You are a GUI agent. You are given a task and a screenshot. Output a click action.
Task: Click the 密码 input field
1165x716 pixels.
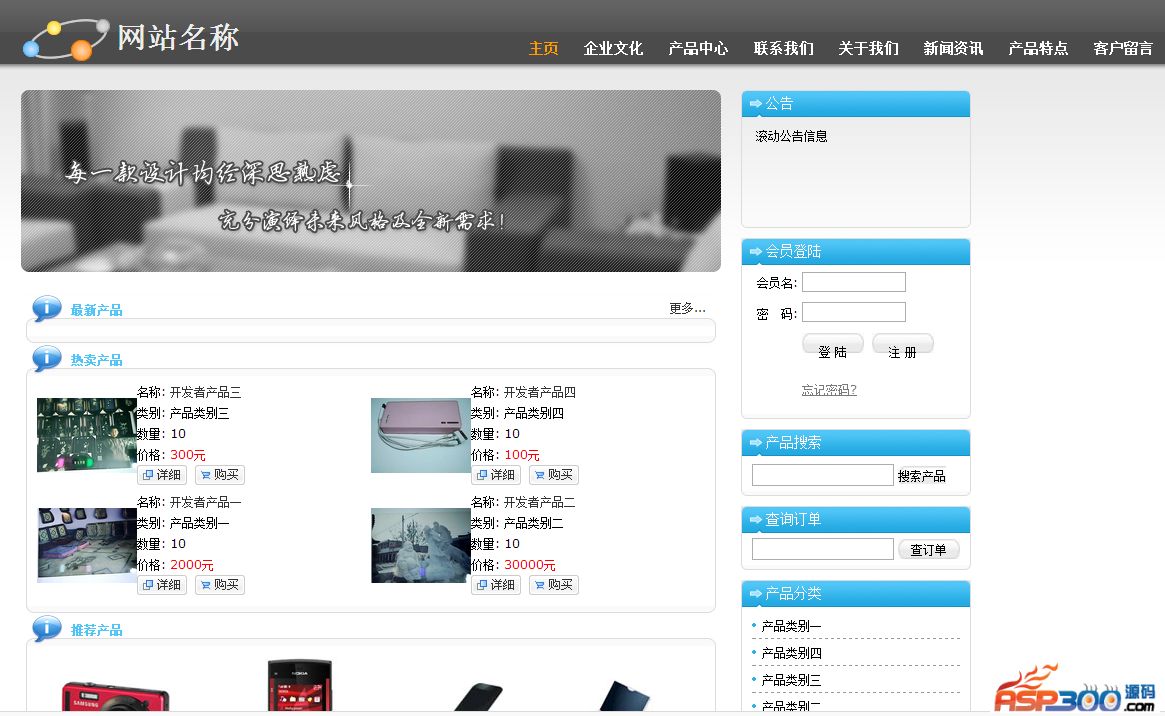click(x=854, y=312)
